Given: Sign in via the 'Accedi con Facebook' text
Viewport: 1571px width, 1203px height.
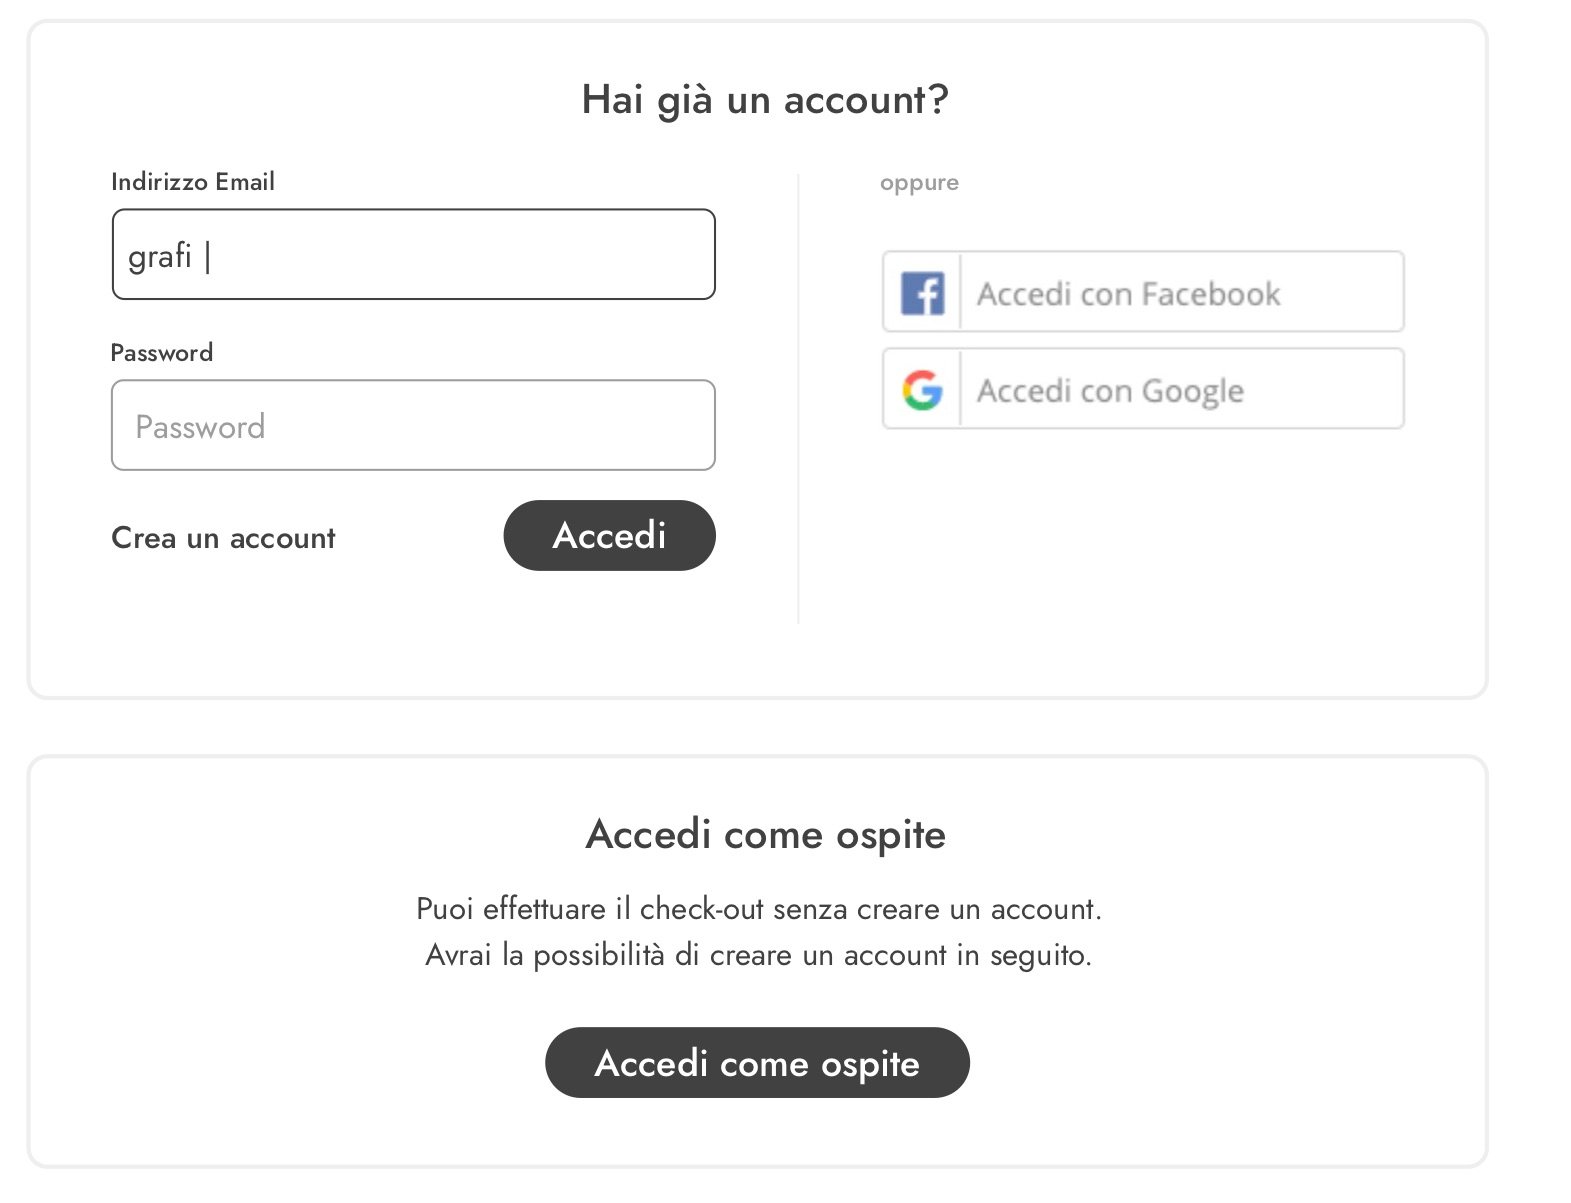Looking at the screenshot, I should pos(1128,294).
